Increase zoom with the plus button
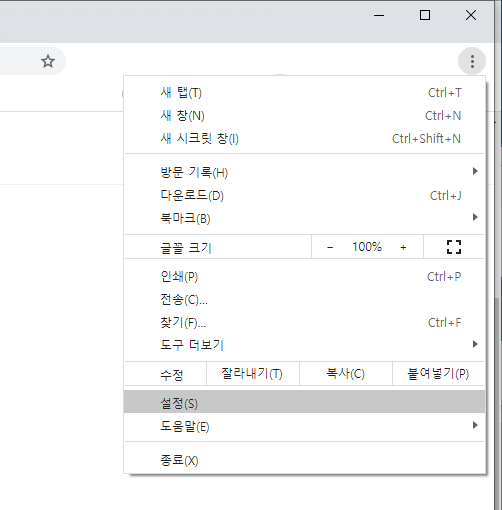 [x=403, y=247]
